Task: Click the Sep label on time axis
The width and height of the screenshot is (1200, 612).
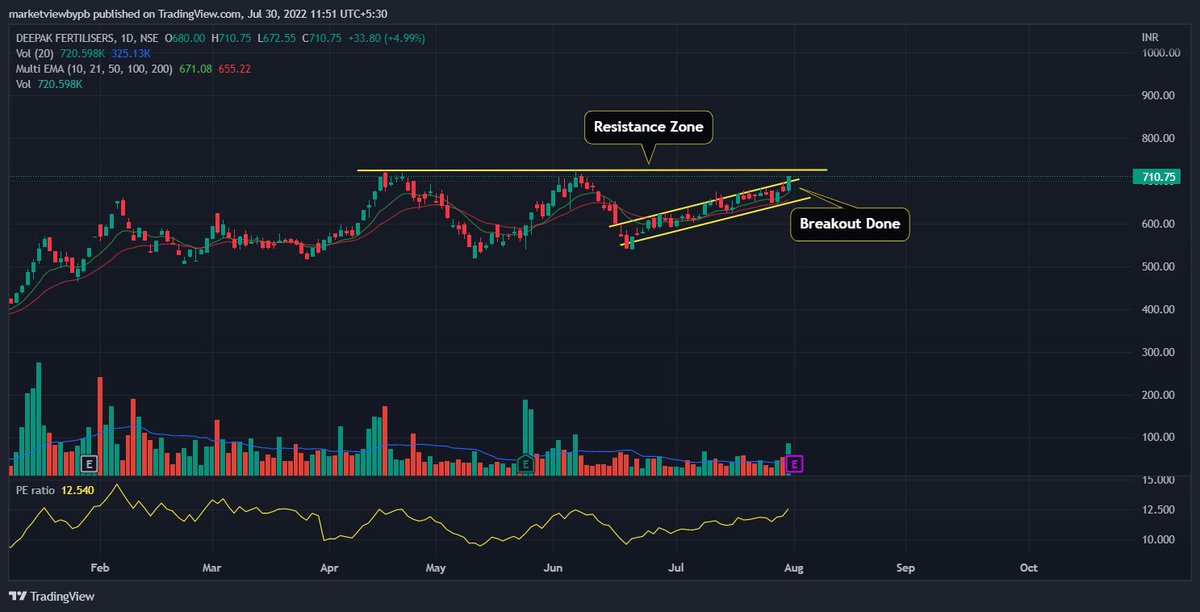Action: [x=906, y=567]
